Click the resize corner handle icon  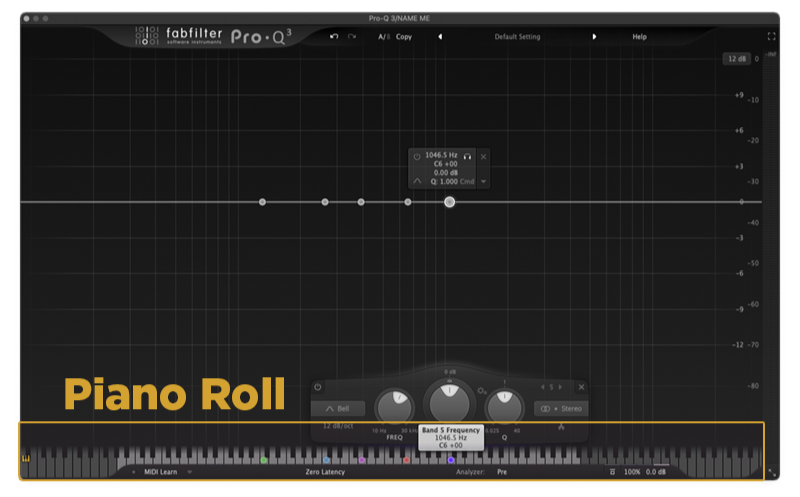coord(772,474)
